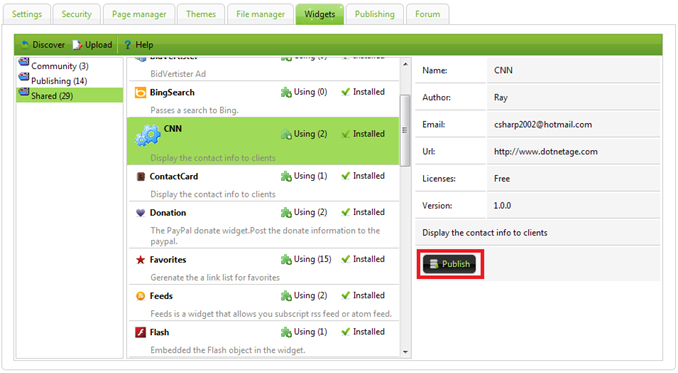Click the Publishing category folder icon

(x=24, y=77)
